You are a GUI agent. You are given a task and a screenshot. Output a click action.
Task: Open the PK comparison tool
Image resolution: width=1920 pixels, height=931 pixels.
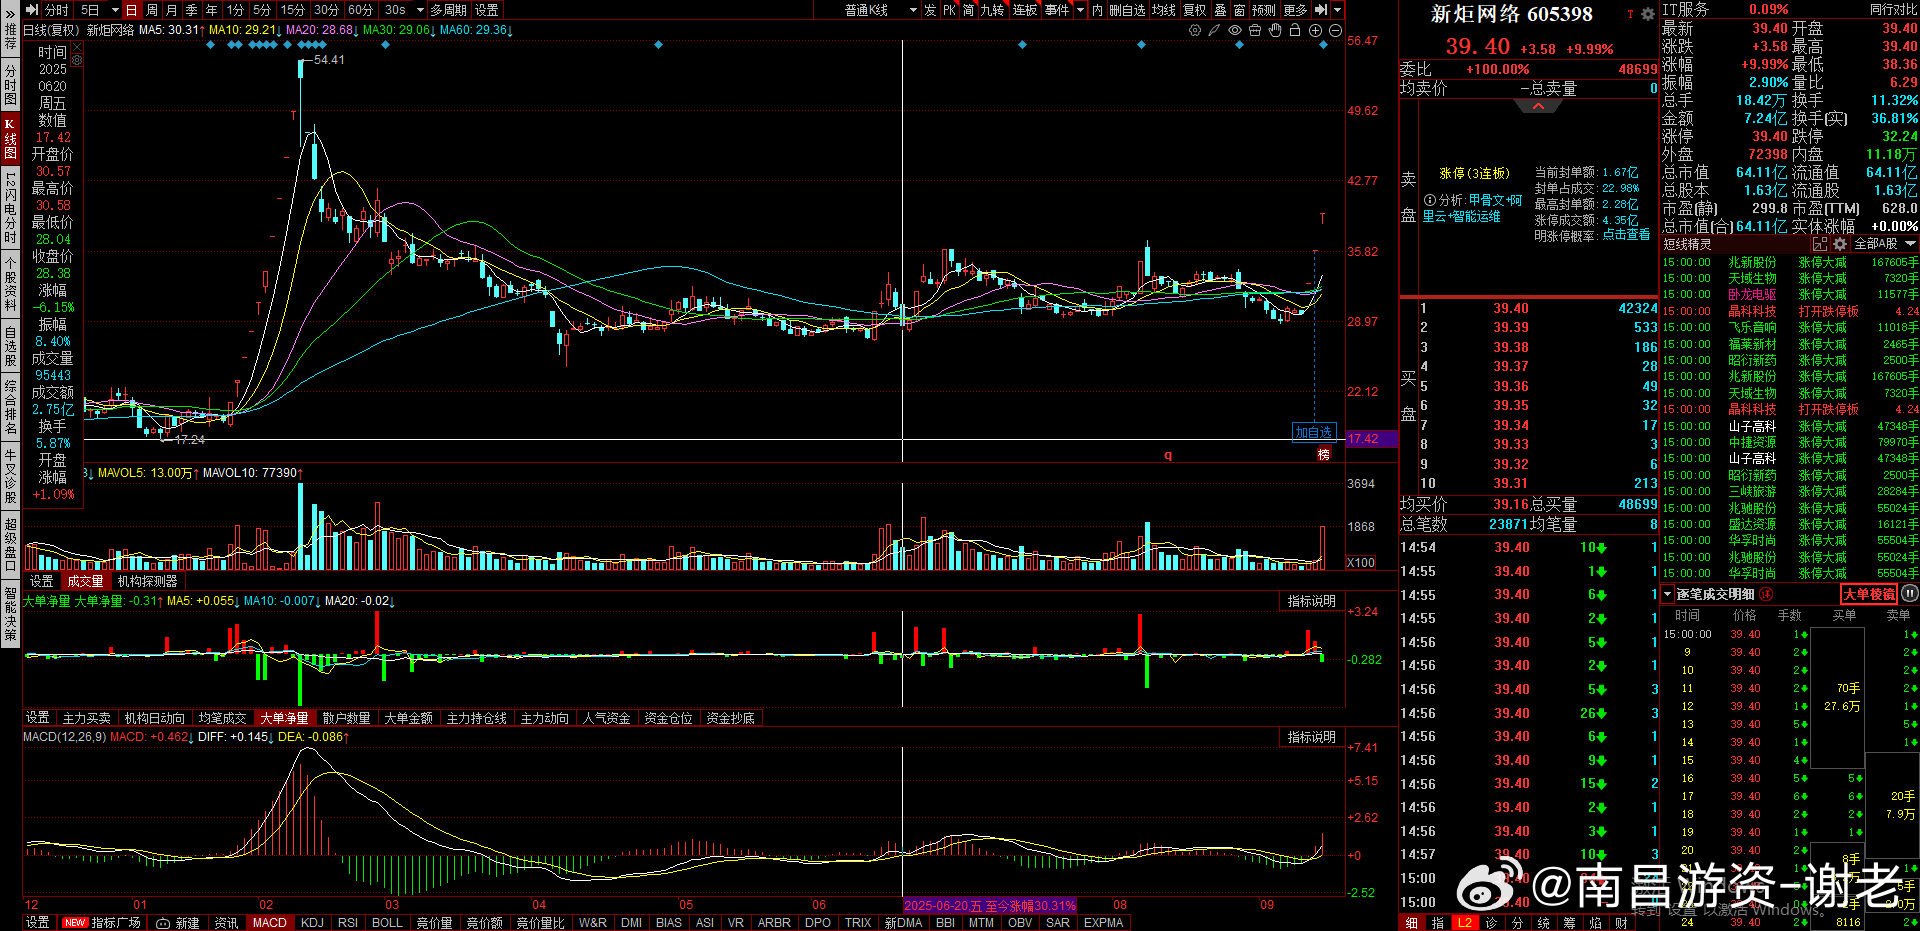[950, 10]
